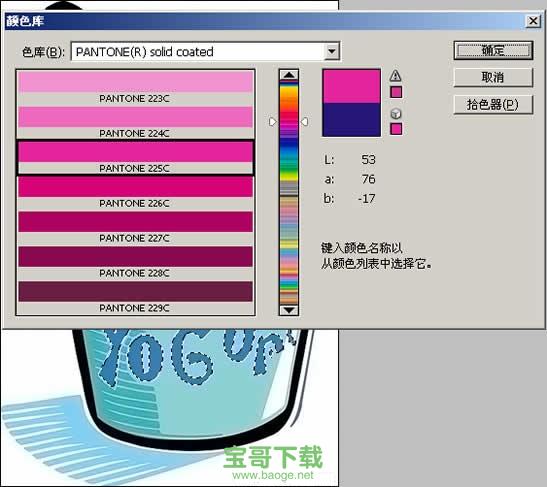Select the PANTONE 228C color
Image resolution: width=547 pixels, height=487 pixels.
pos(135,262)
